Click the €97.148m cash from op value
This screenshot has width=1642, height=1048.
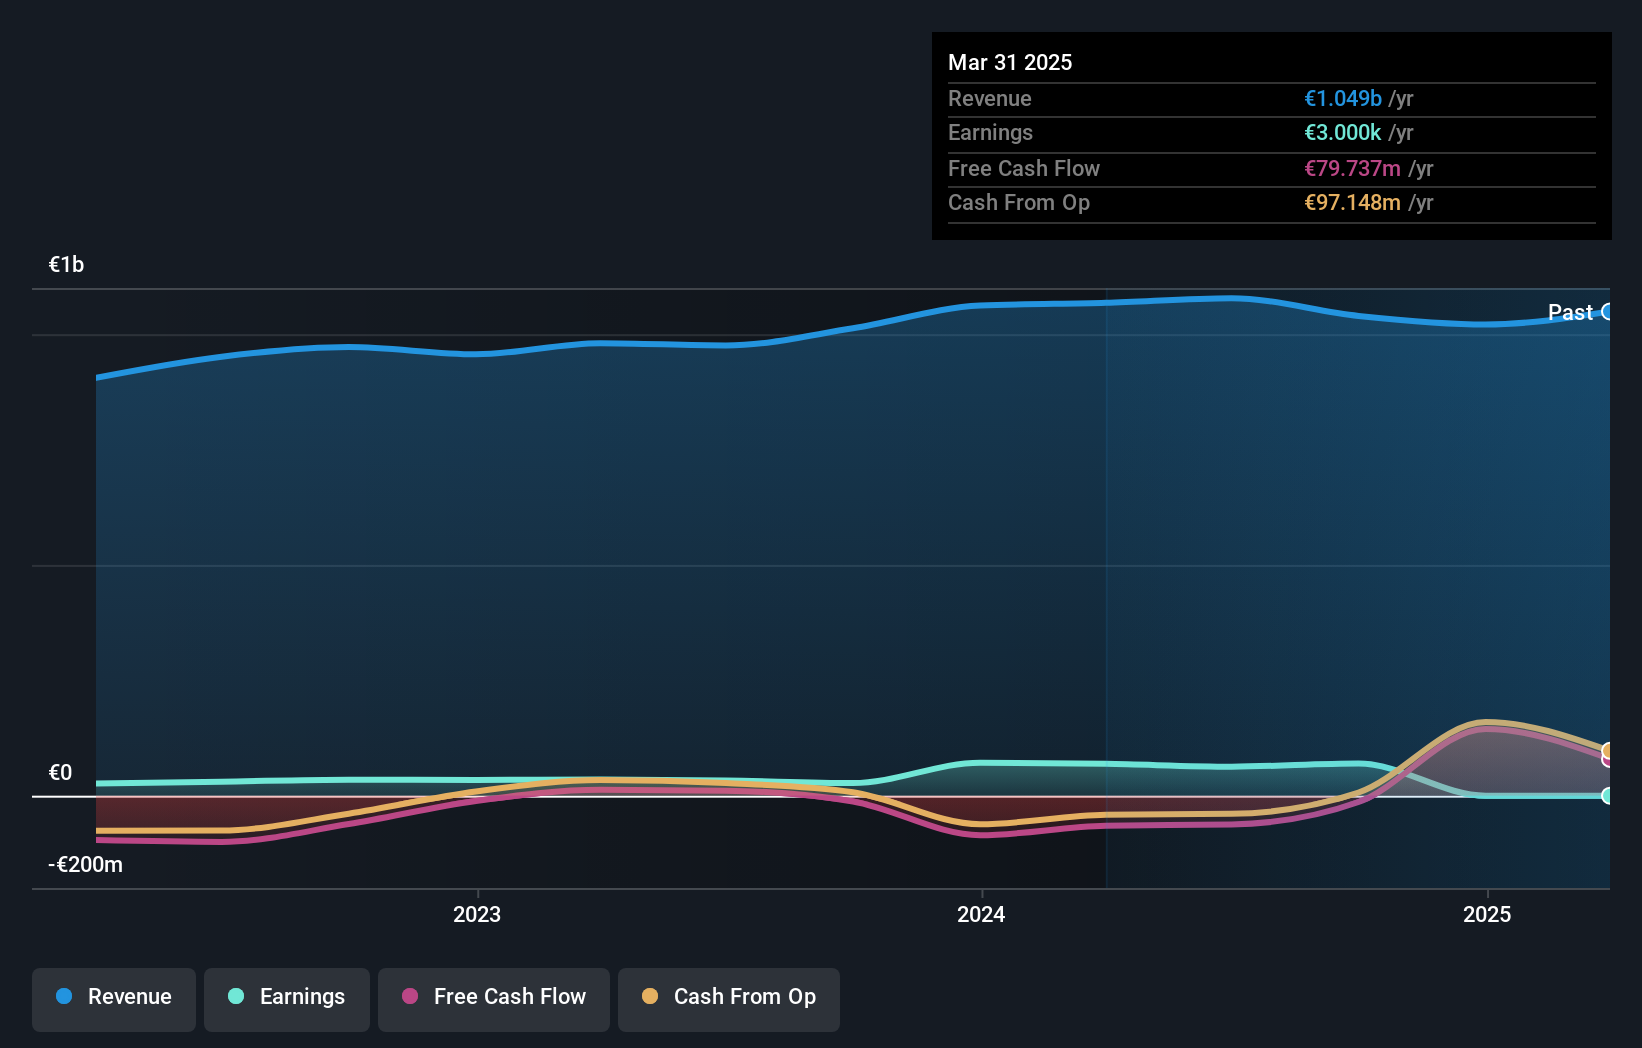[1352, 202]
